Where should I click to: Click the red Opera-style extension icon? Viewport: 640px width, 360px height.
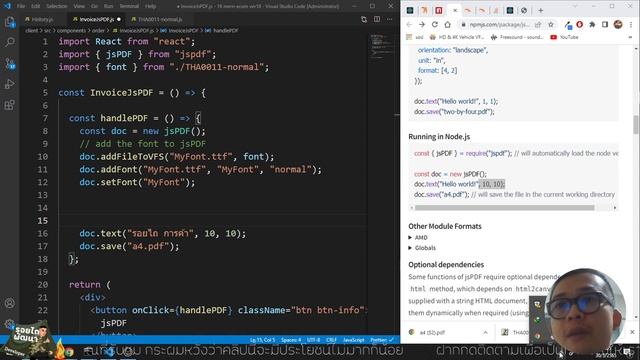pos(580,24)
